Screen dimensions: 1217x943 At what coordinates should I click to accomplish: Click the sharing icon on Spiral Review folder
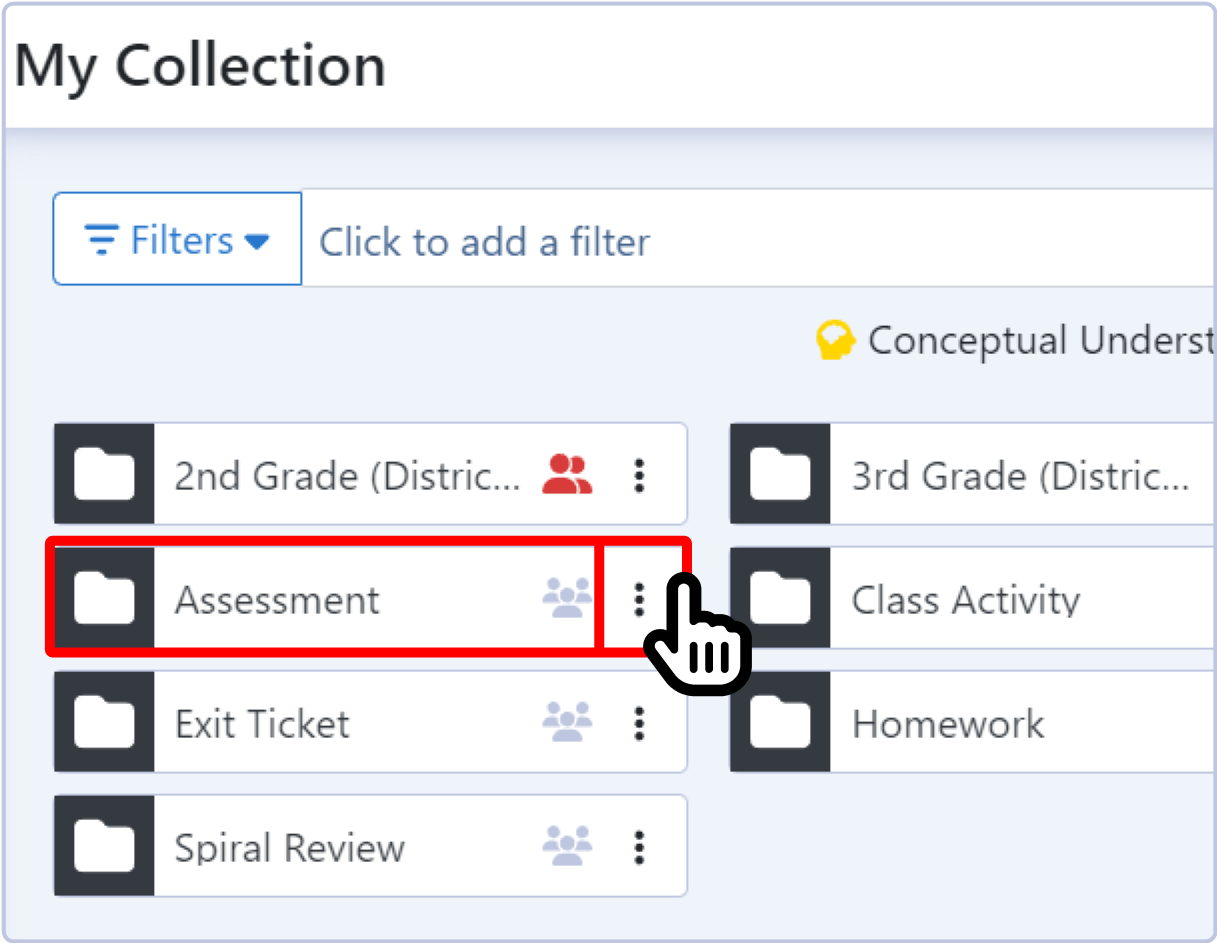pos(567,846)
